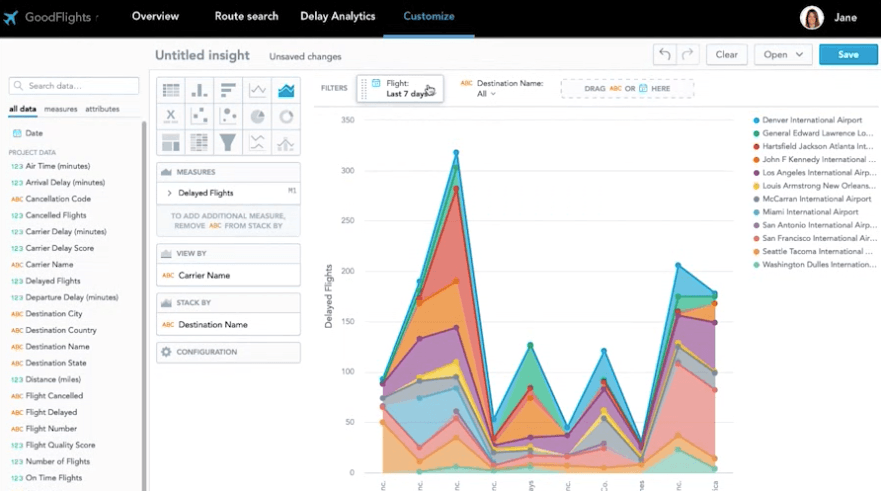Select the combo chart visualization icon
Viewport: 881px width, 491px height.
pyautogui.click(x=286, y=143)
